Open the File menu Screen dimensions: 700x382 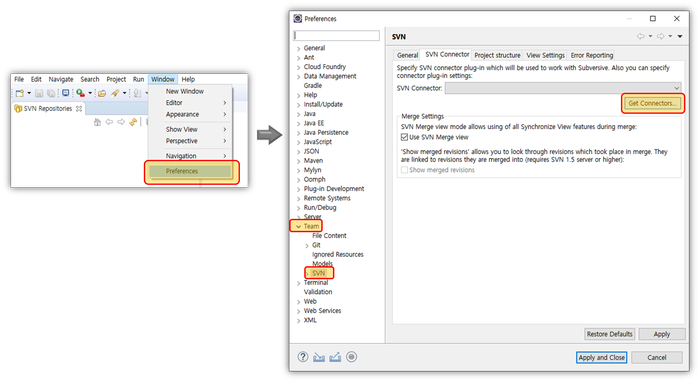point(19,79)
